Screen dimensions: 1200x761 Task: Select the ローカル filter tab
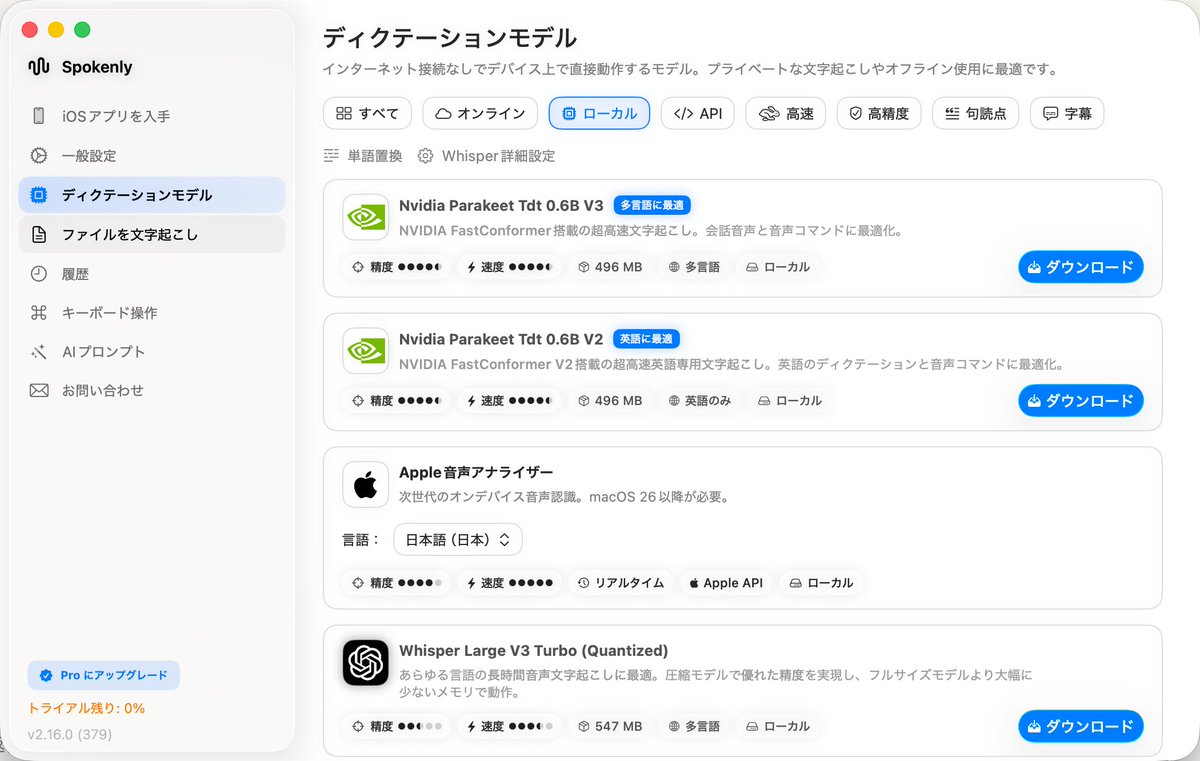point(599,113)
